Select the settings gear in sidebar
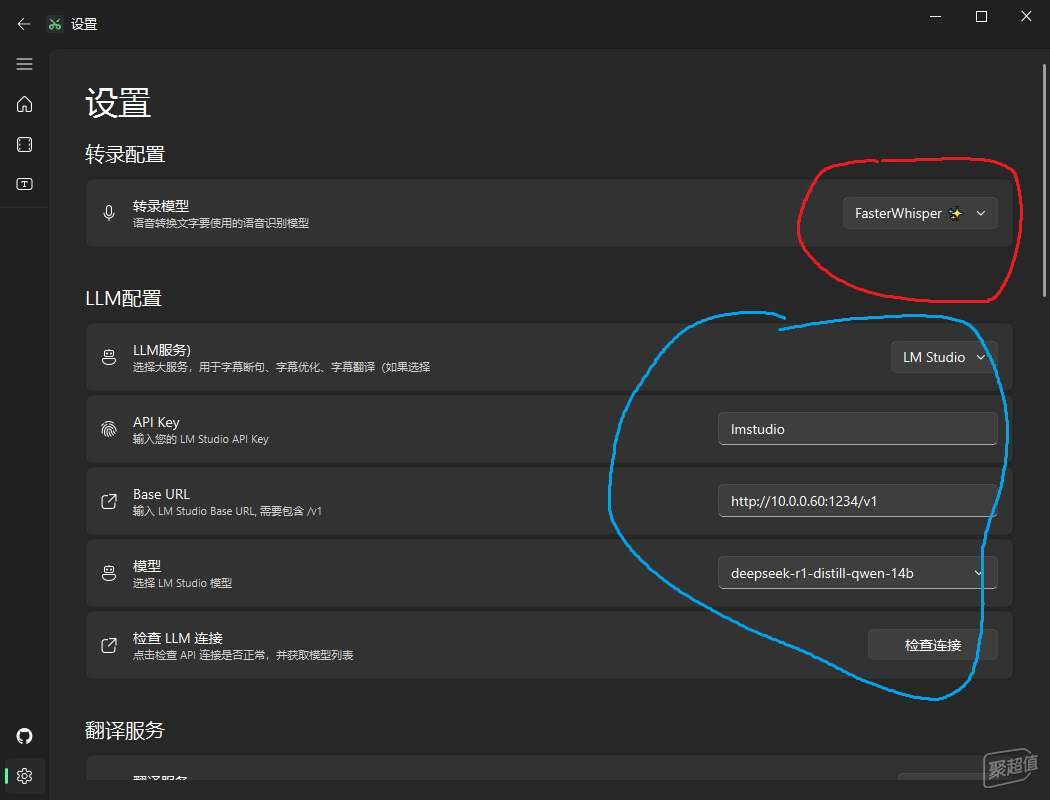The height and width of the screenshot is (800, 1050). point(24,776)
